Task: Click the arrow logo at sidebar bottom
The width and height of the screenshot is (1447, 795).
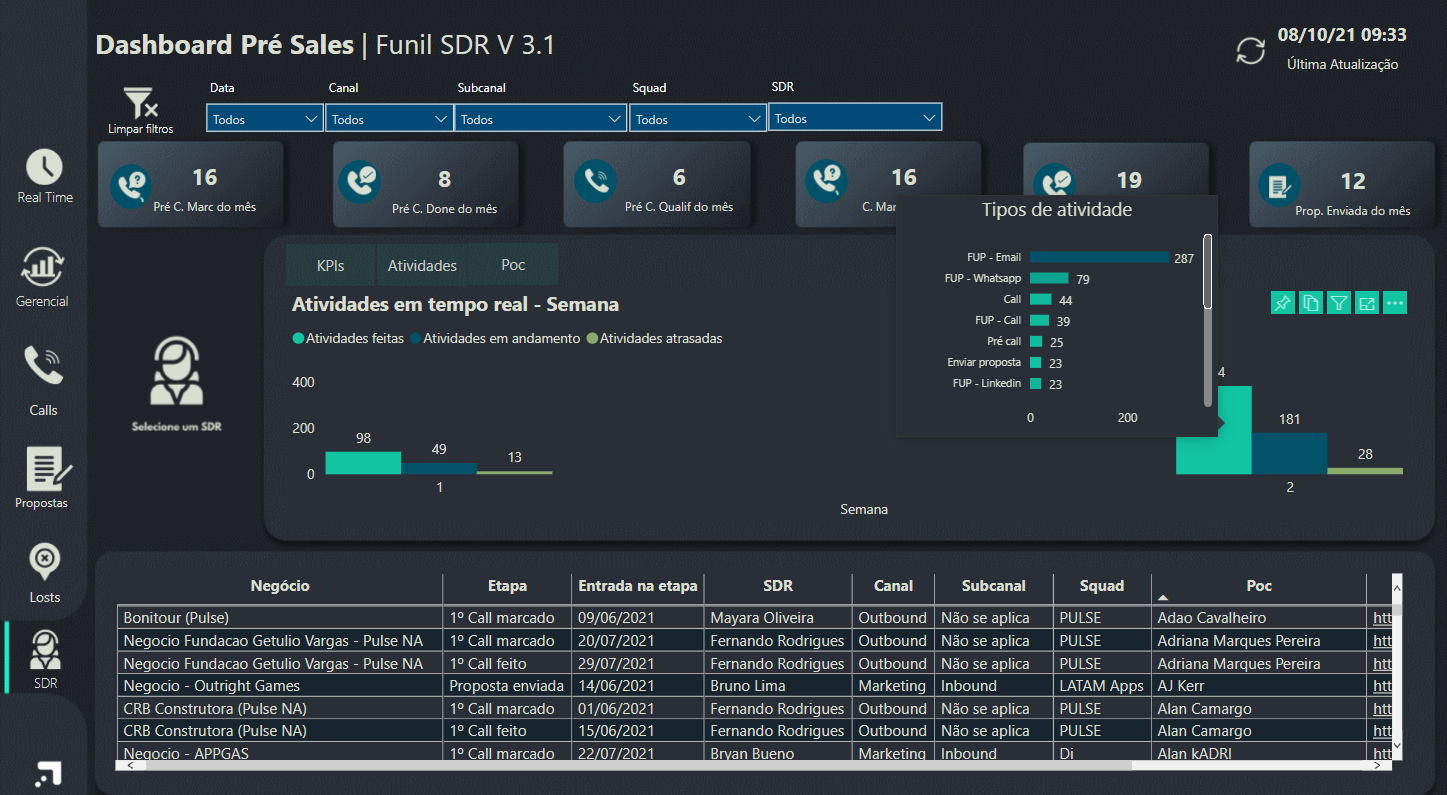Action: [x=47, y=773]
